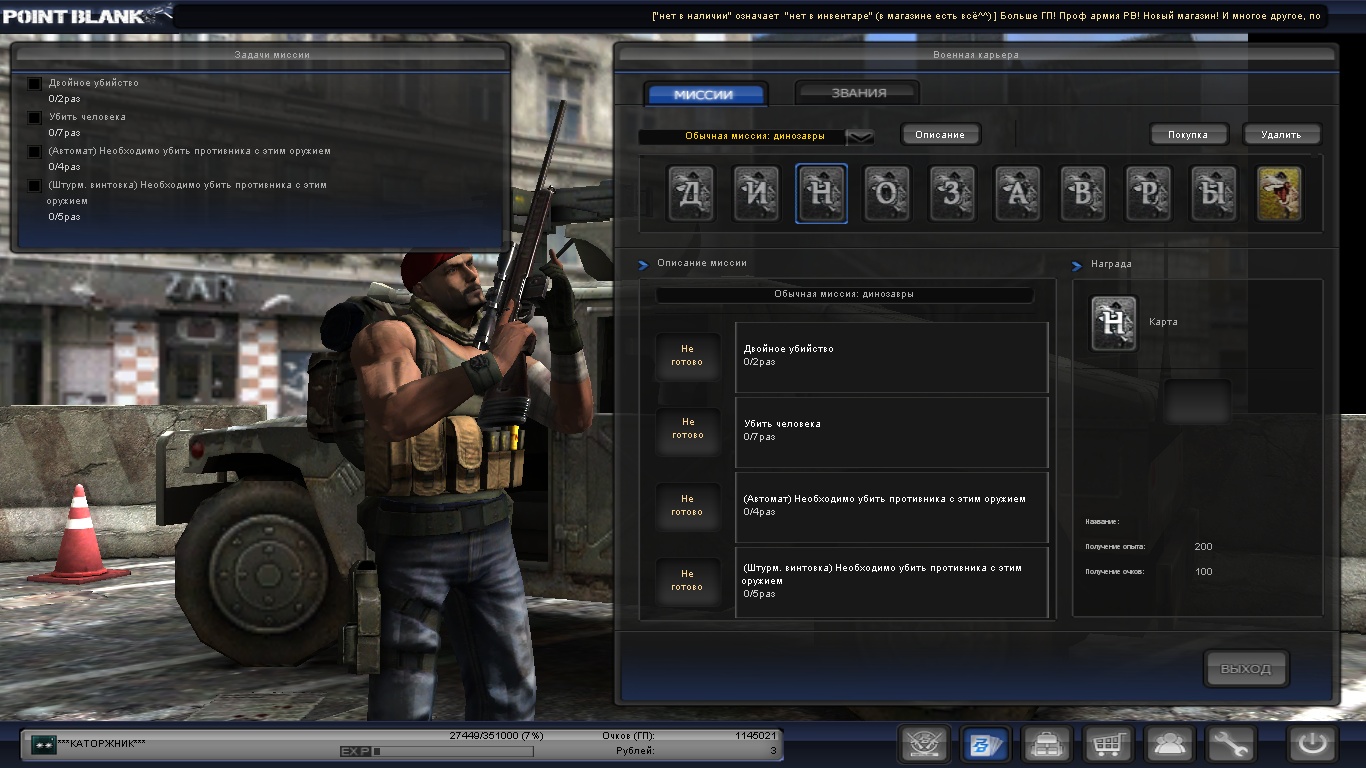Click the (Автомат) mission description row
Viewport: 1366px width, 768px height.
click(x=892, y=507)
